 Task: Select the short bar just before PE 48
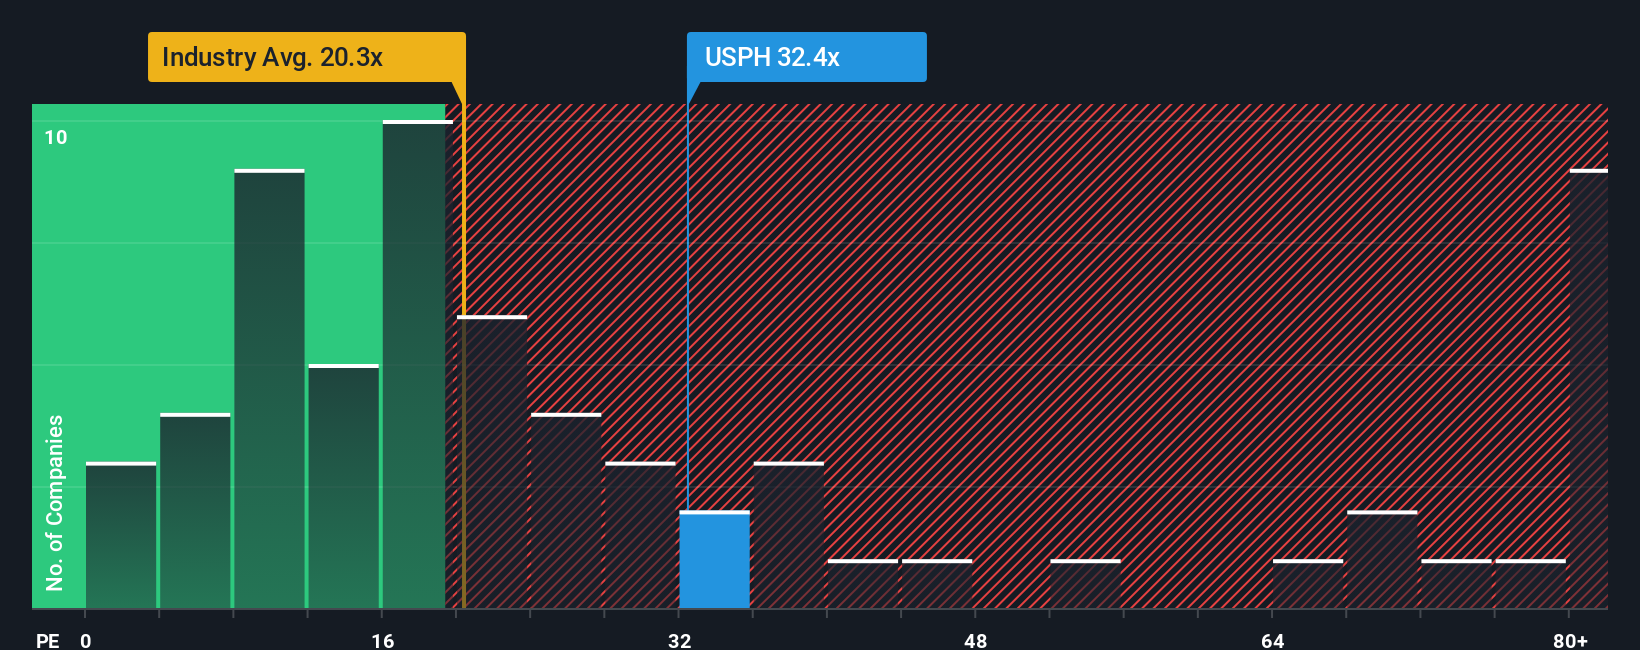click(937, 584)
